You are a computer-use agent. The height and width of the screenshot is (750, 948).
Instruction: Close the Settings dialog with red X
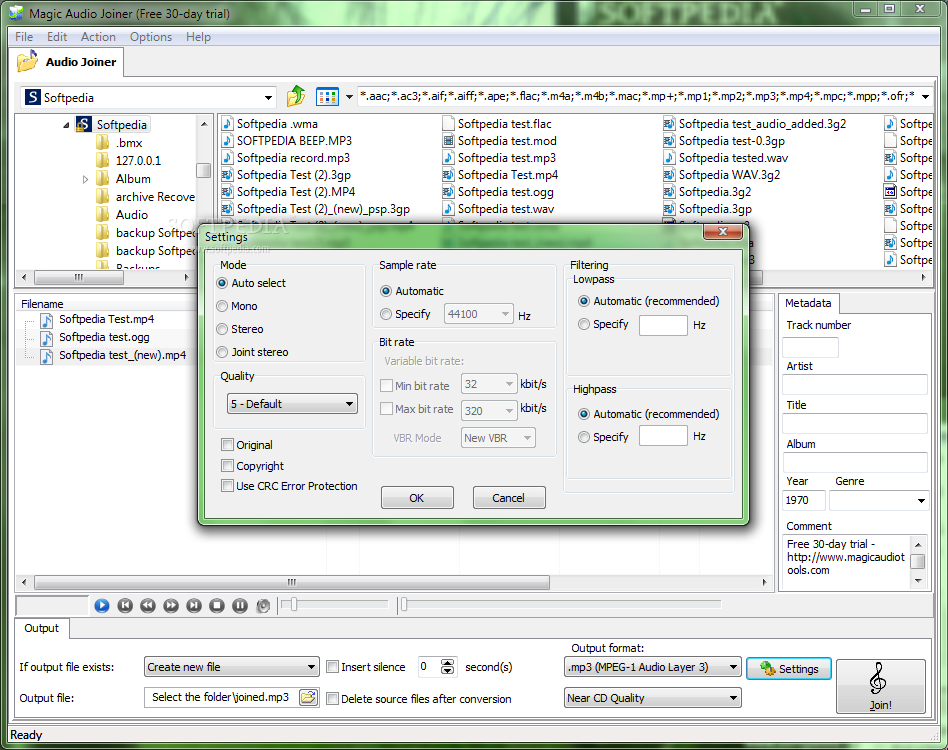pos(722,231)
